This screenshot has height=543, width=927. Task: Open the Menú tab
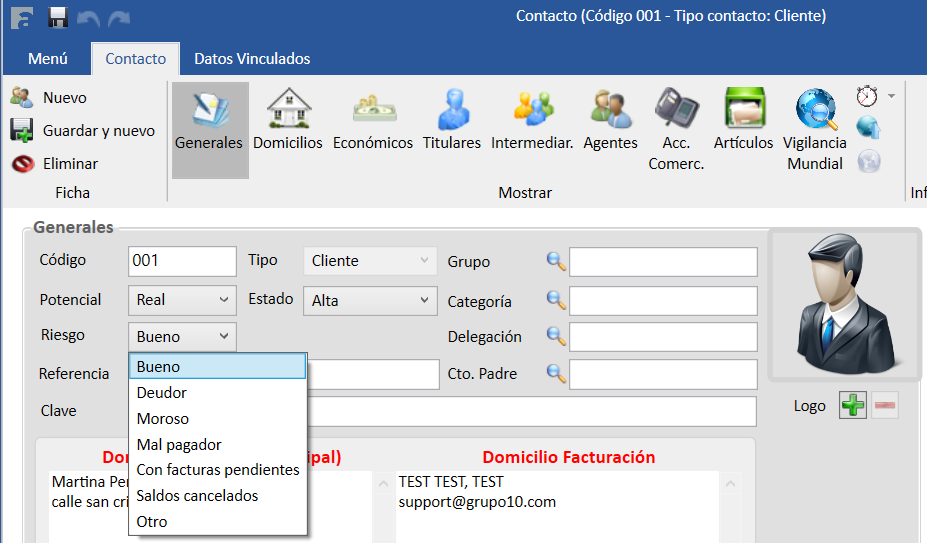tap(48, 59)
